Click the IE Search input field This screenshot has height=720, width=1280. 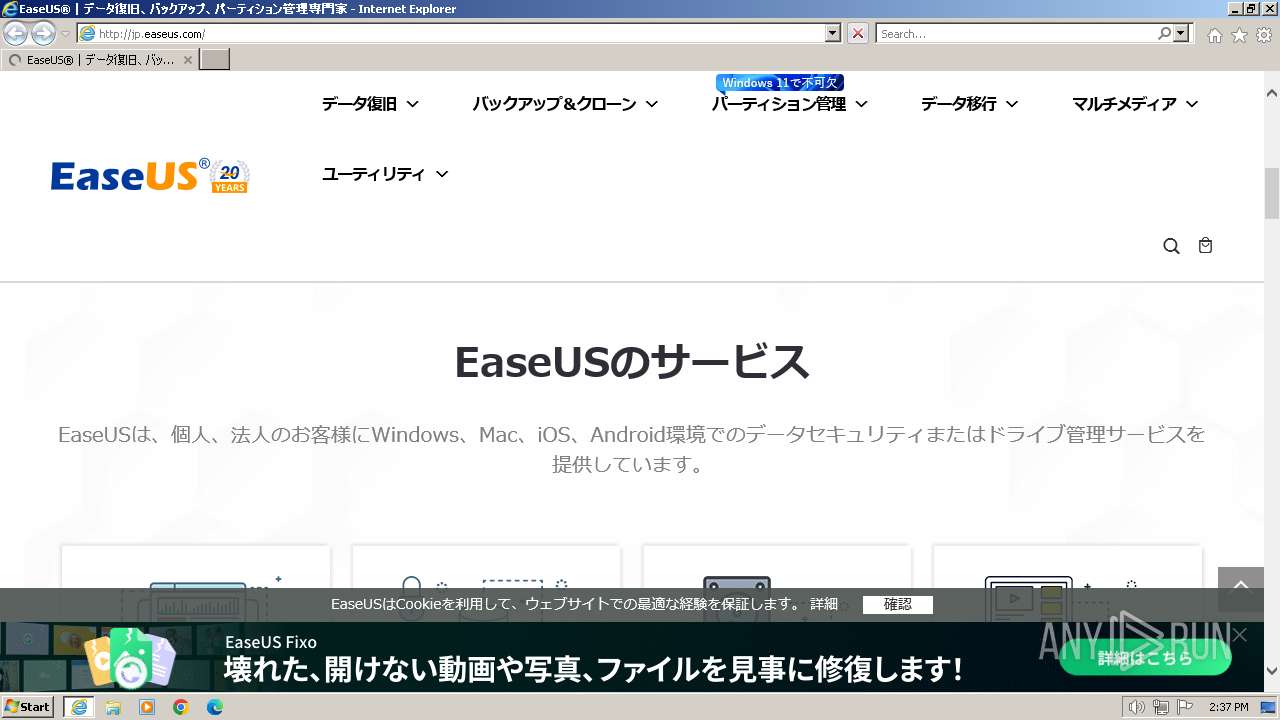pos(1016,33)
